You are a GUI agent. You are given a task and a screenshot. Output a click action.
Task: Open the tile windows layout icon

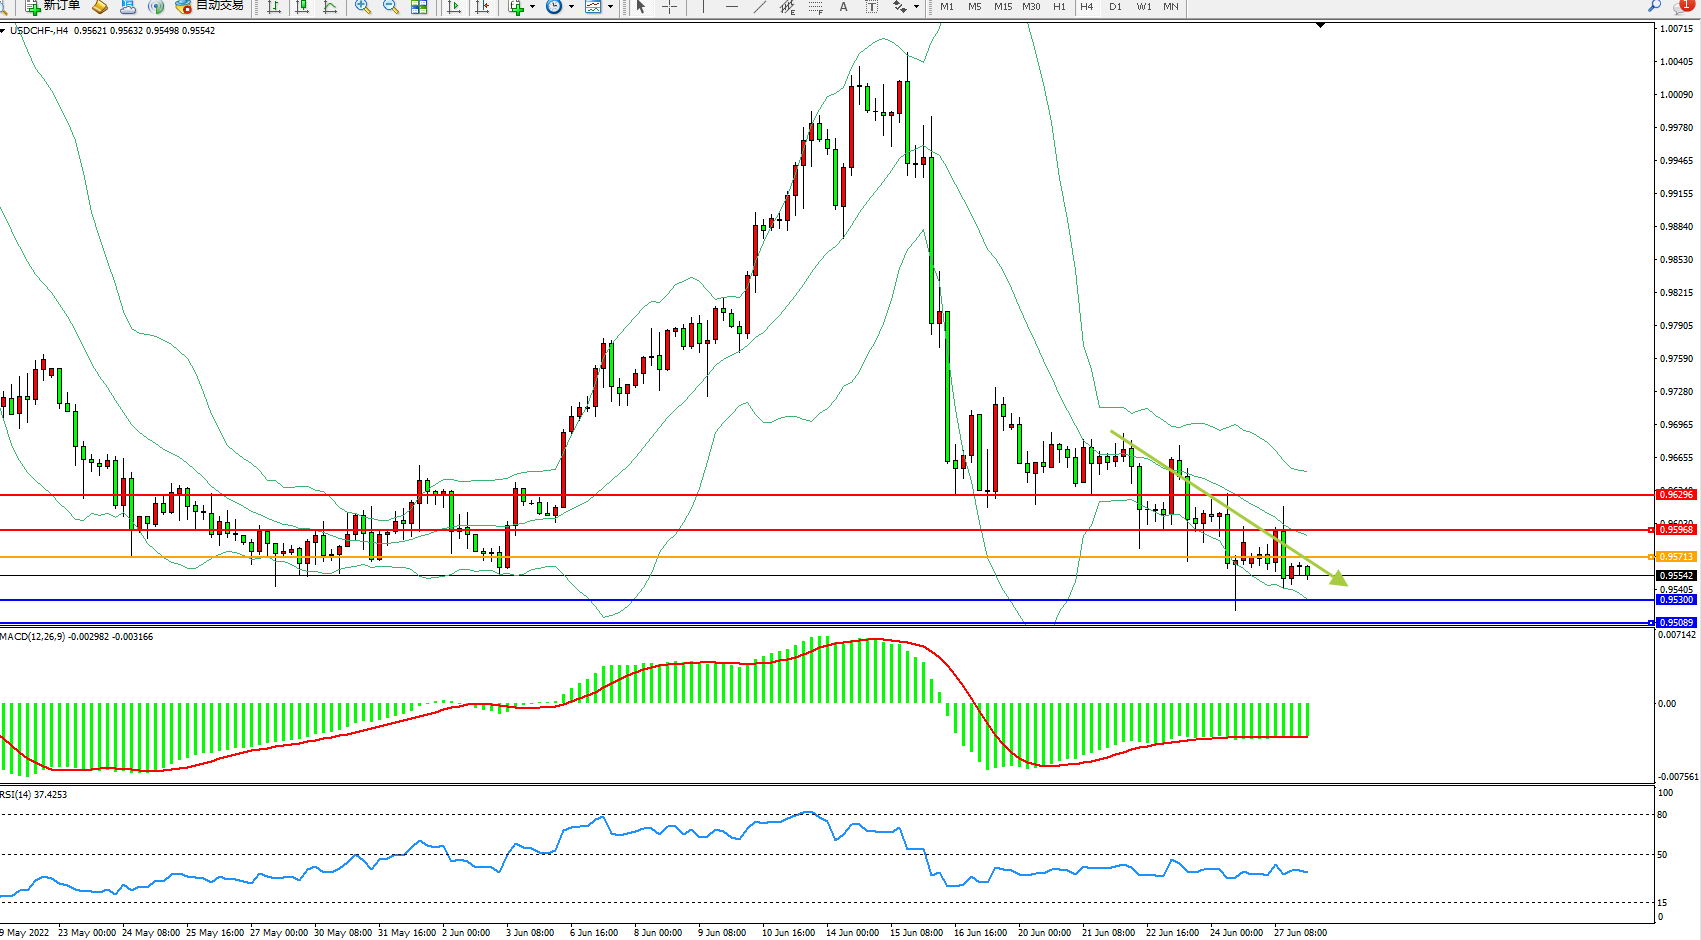pyautogui.click(x=419, y=7)
